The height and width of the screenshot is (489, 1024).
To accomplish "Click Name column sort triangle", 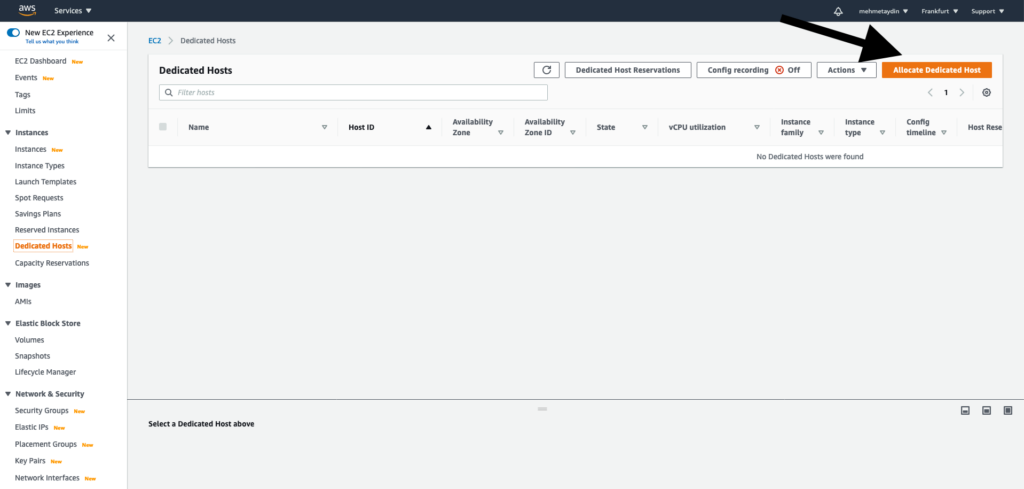I will [325, 127].
